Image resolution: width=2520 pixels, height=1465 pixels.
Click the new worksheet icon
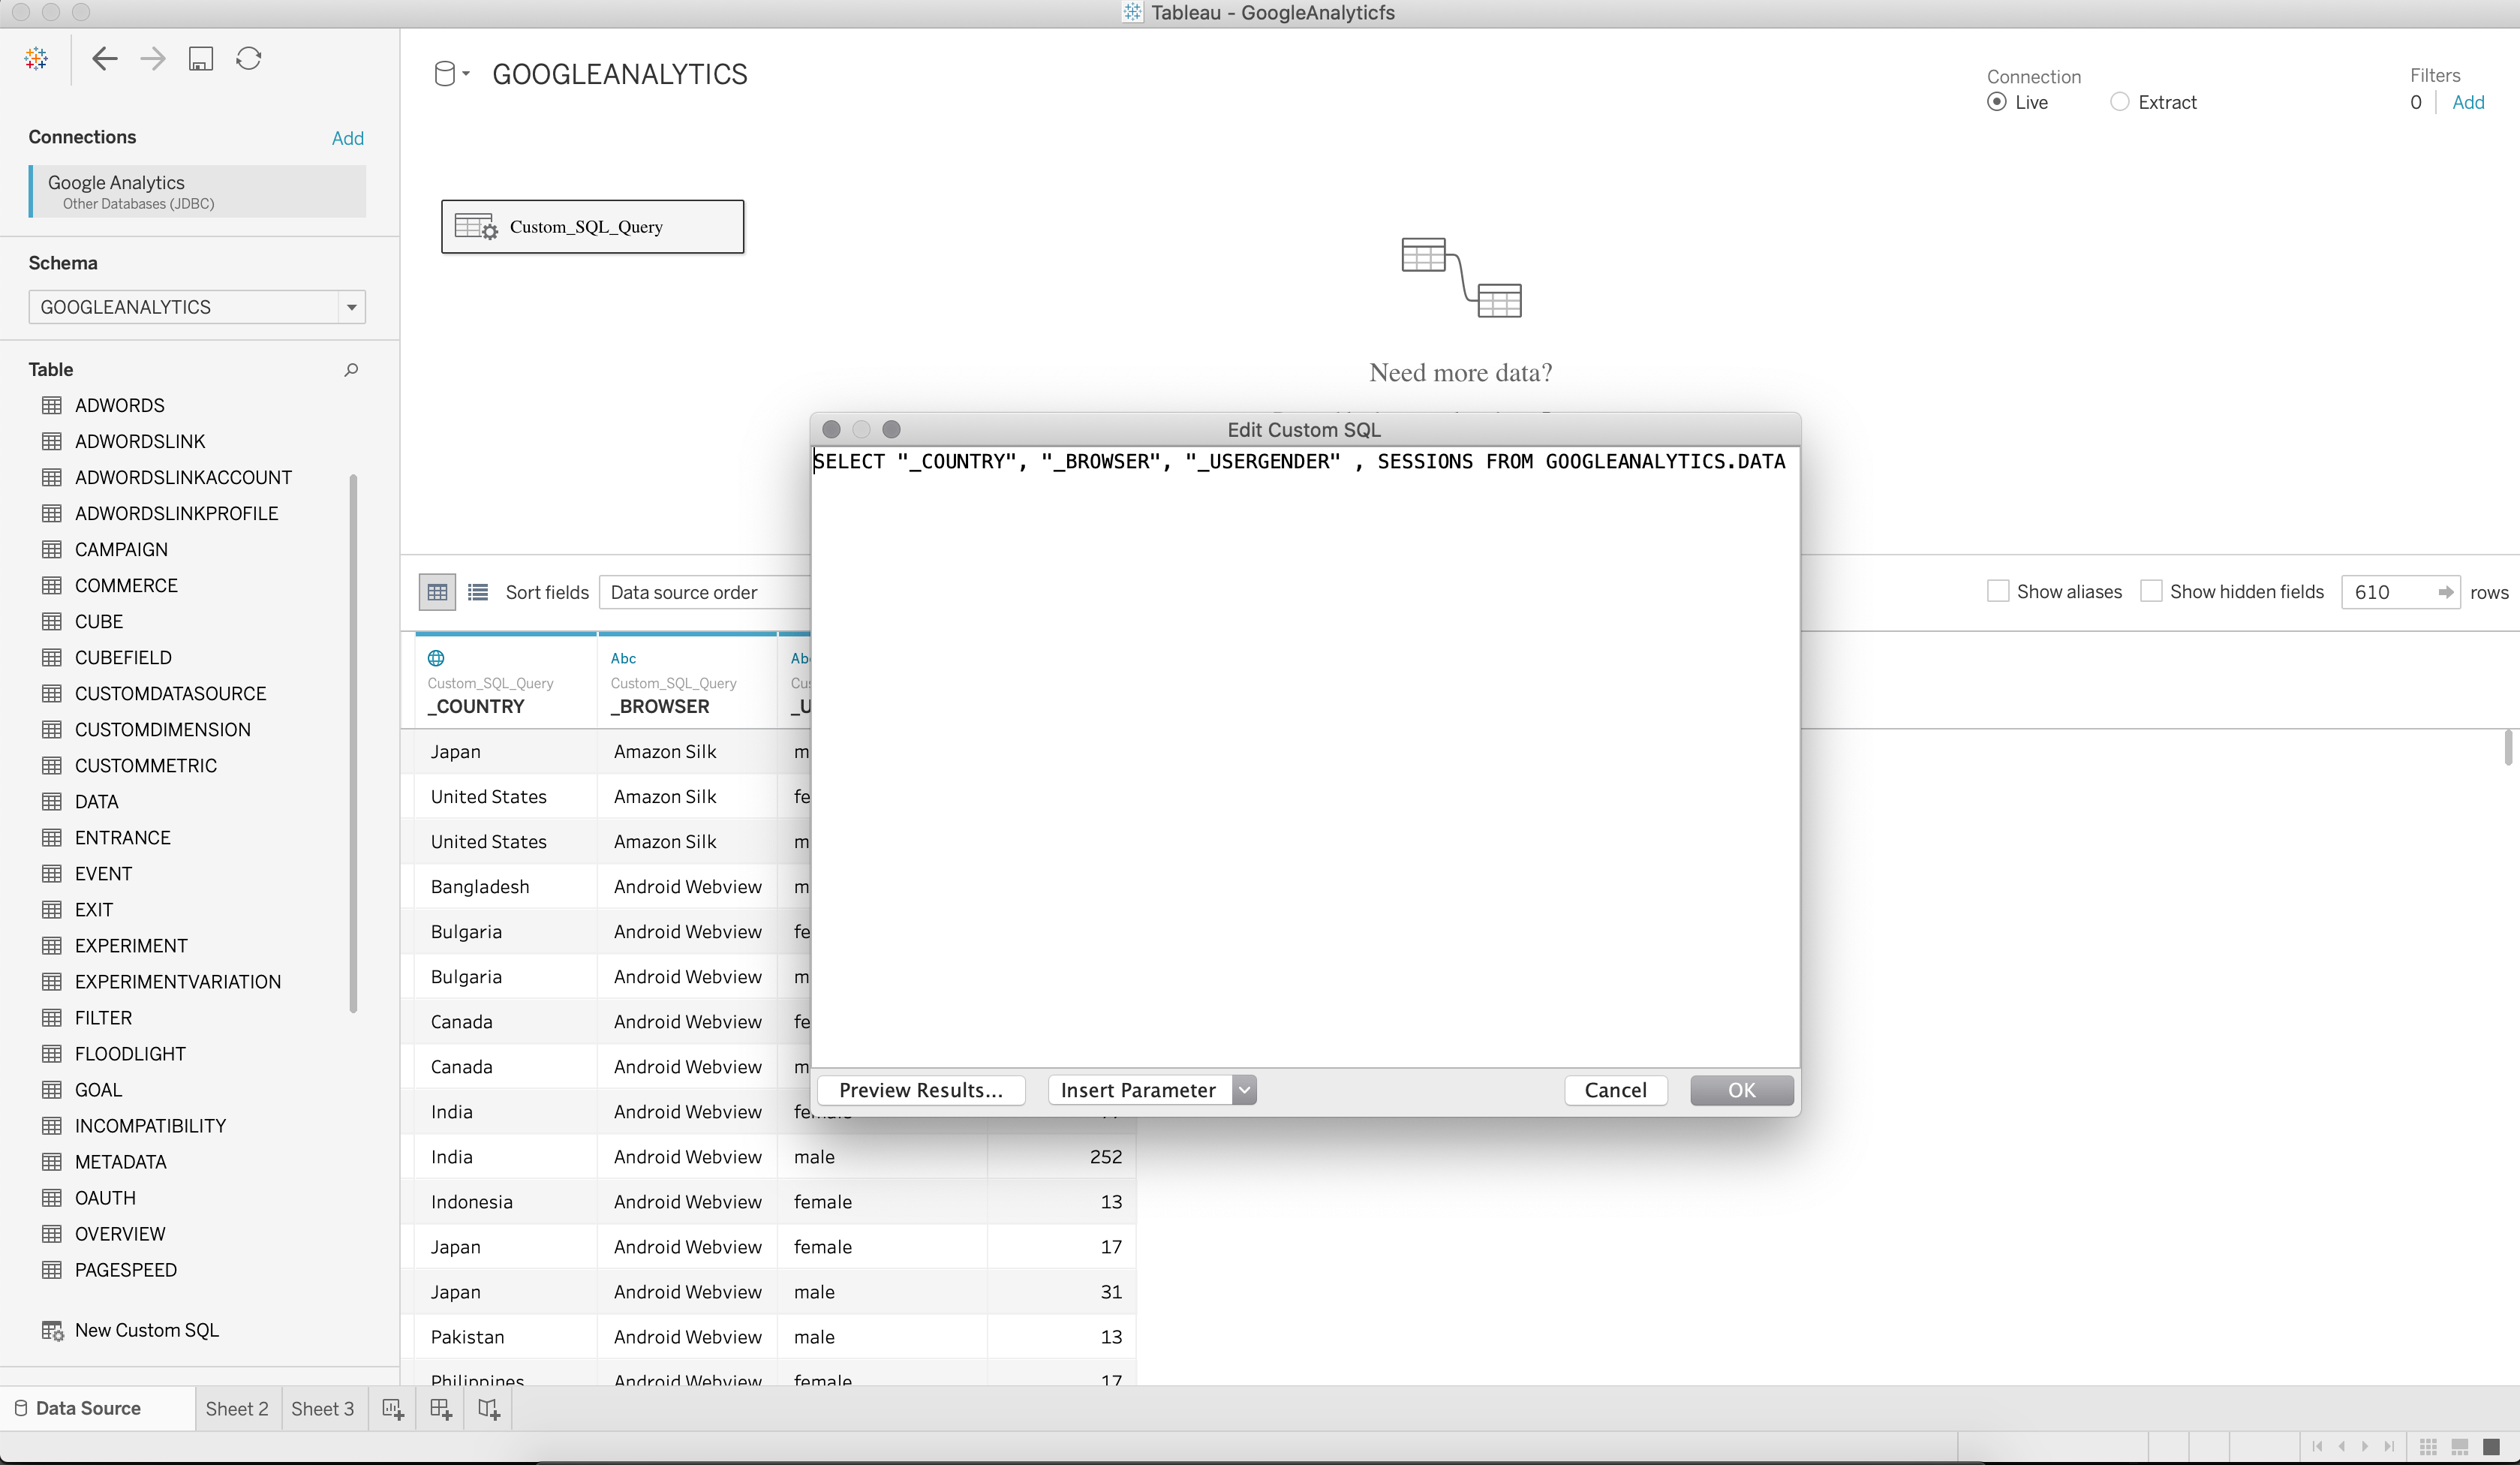(393, 1409)
